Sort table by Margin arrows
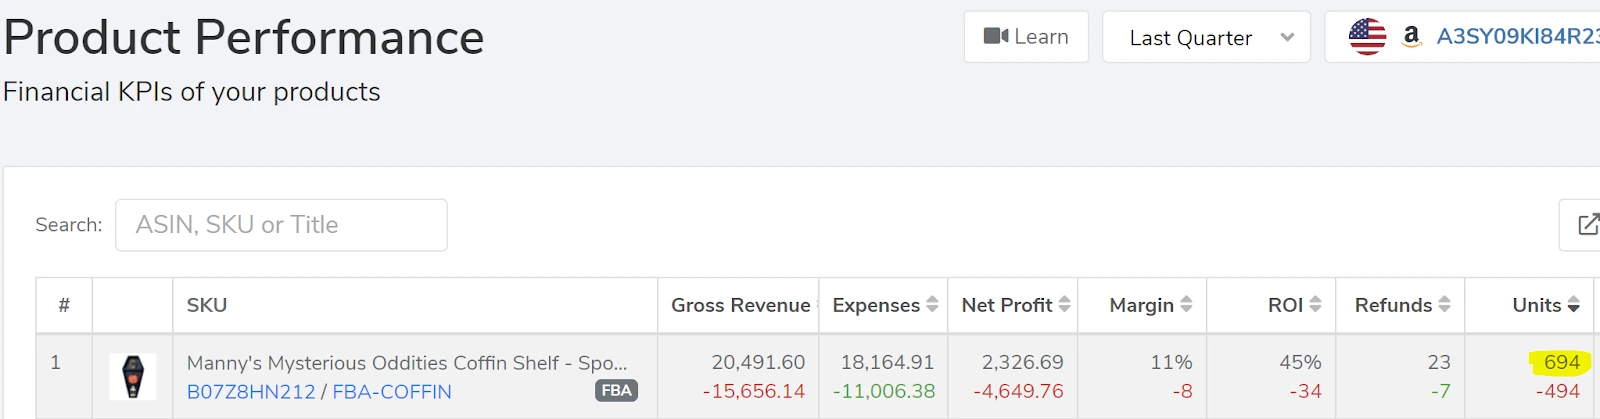The height and width of the screenshot is (419, 1600). tap(1186, 304)
